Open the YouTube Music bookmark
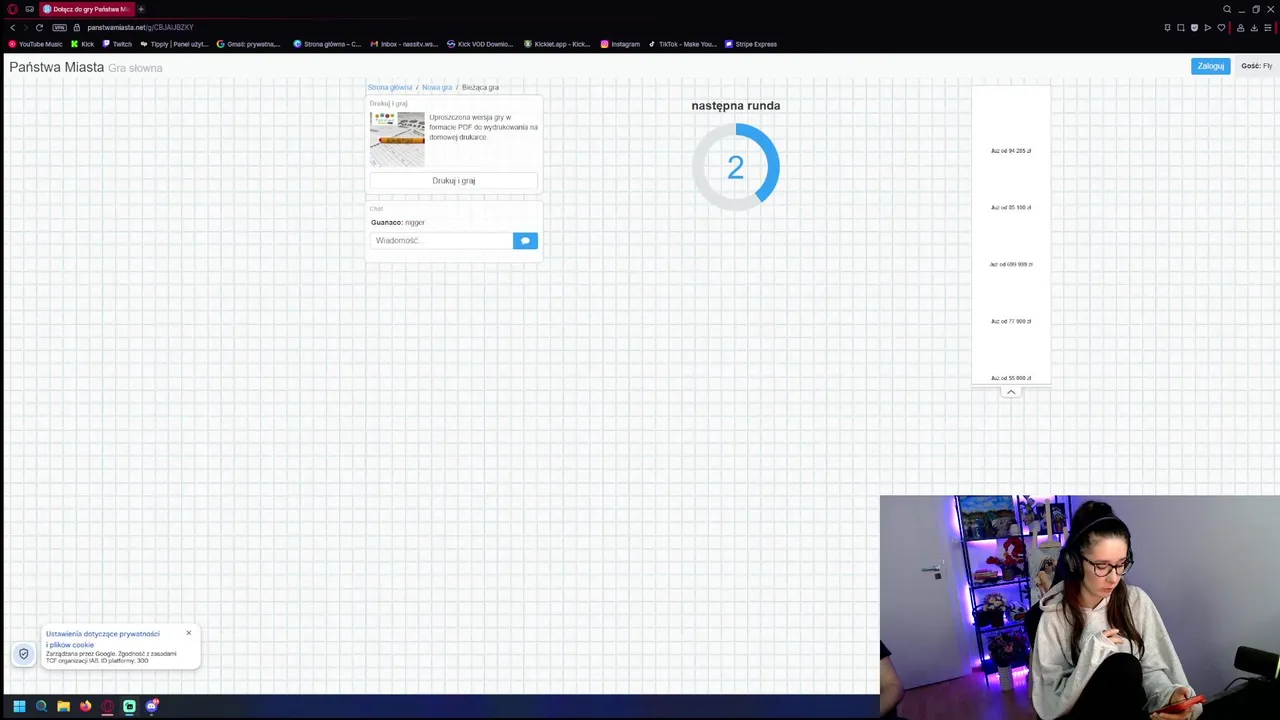 pos(36,44)
